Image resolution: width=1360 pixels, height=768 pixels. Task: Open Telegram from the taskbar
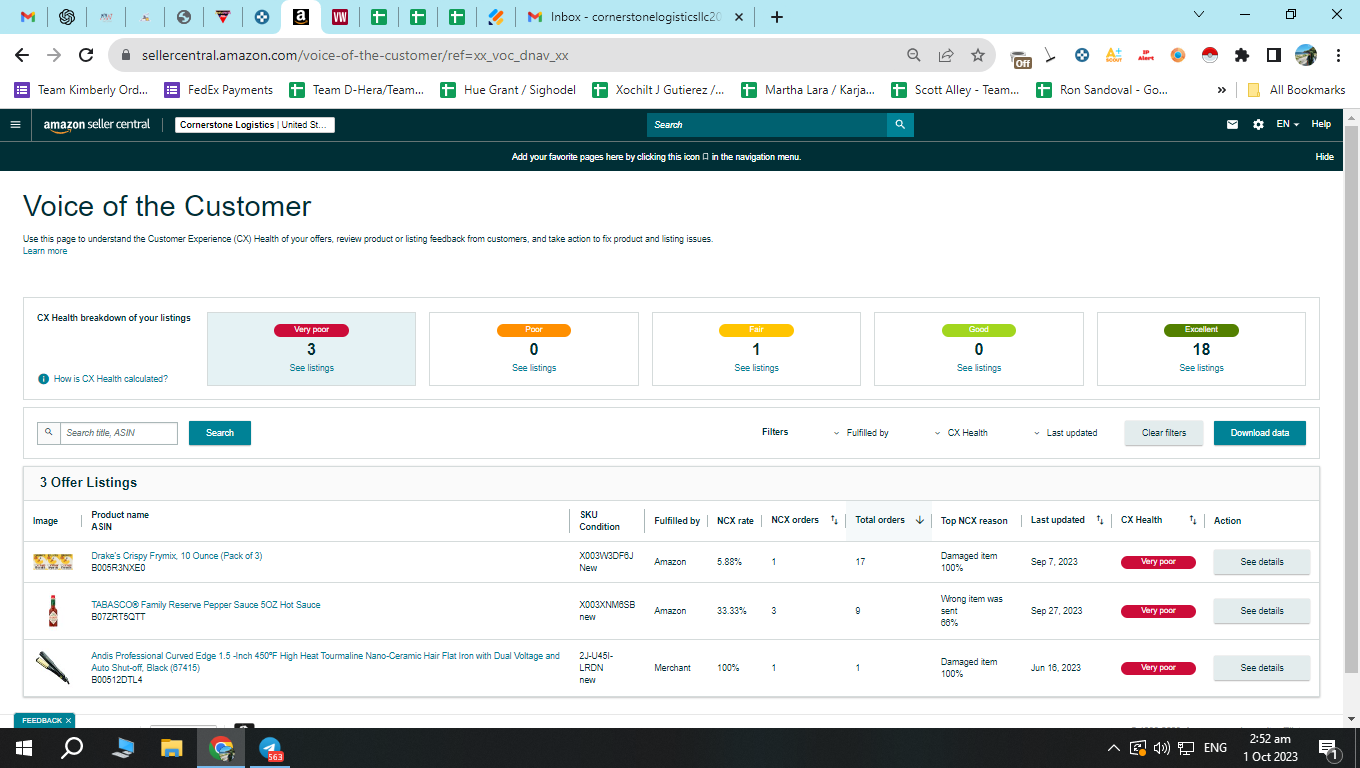point(270,748)
